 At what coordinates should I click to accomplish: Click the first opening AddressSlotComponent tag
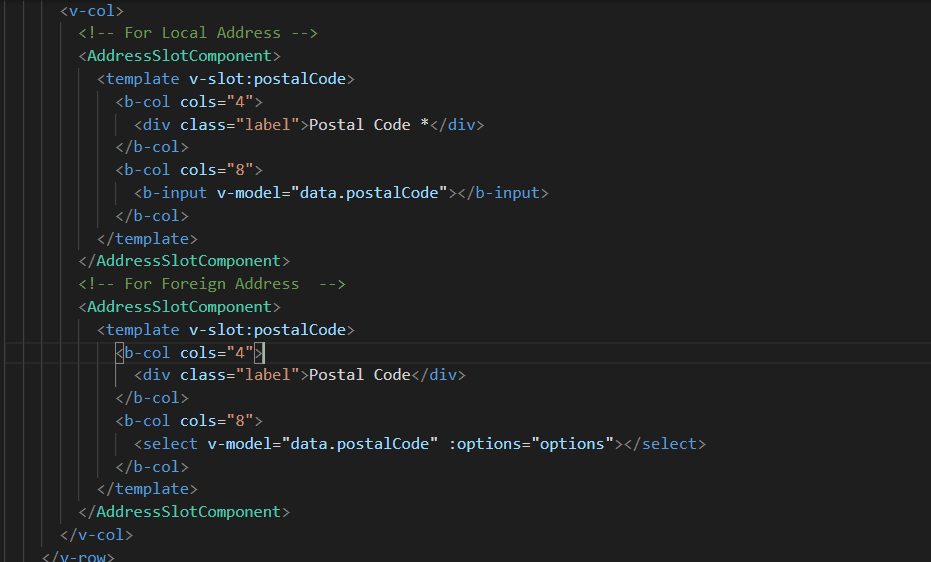click(x=179, y=56)
